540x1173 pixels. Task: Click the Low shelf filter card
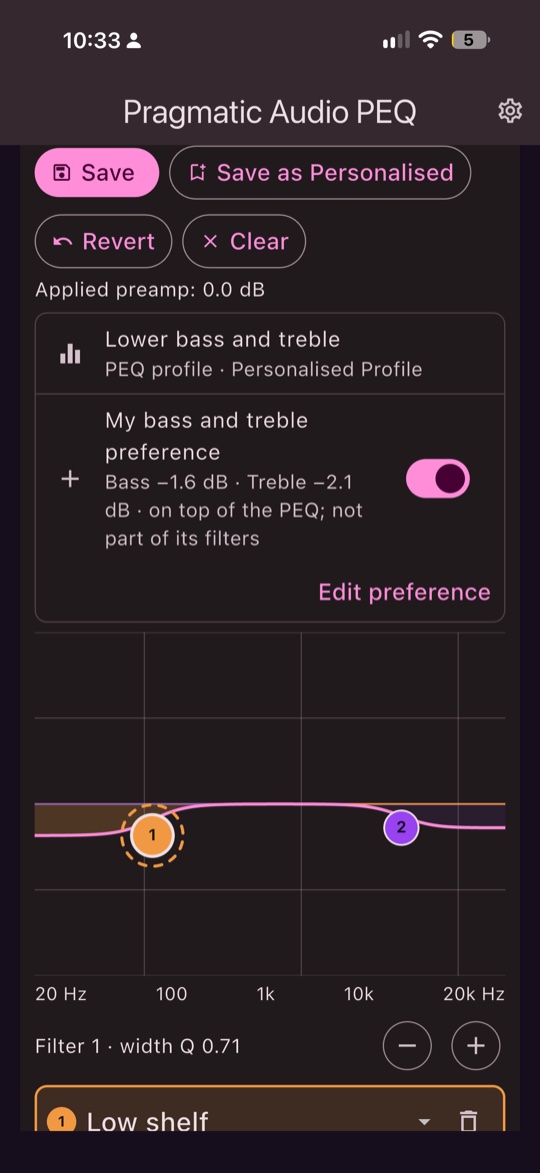pos(270,1109)
